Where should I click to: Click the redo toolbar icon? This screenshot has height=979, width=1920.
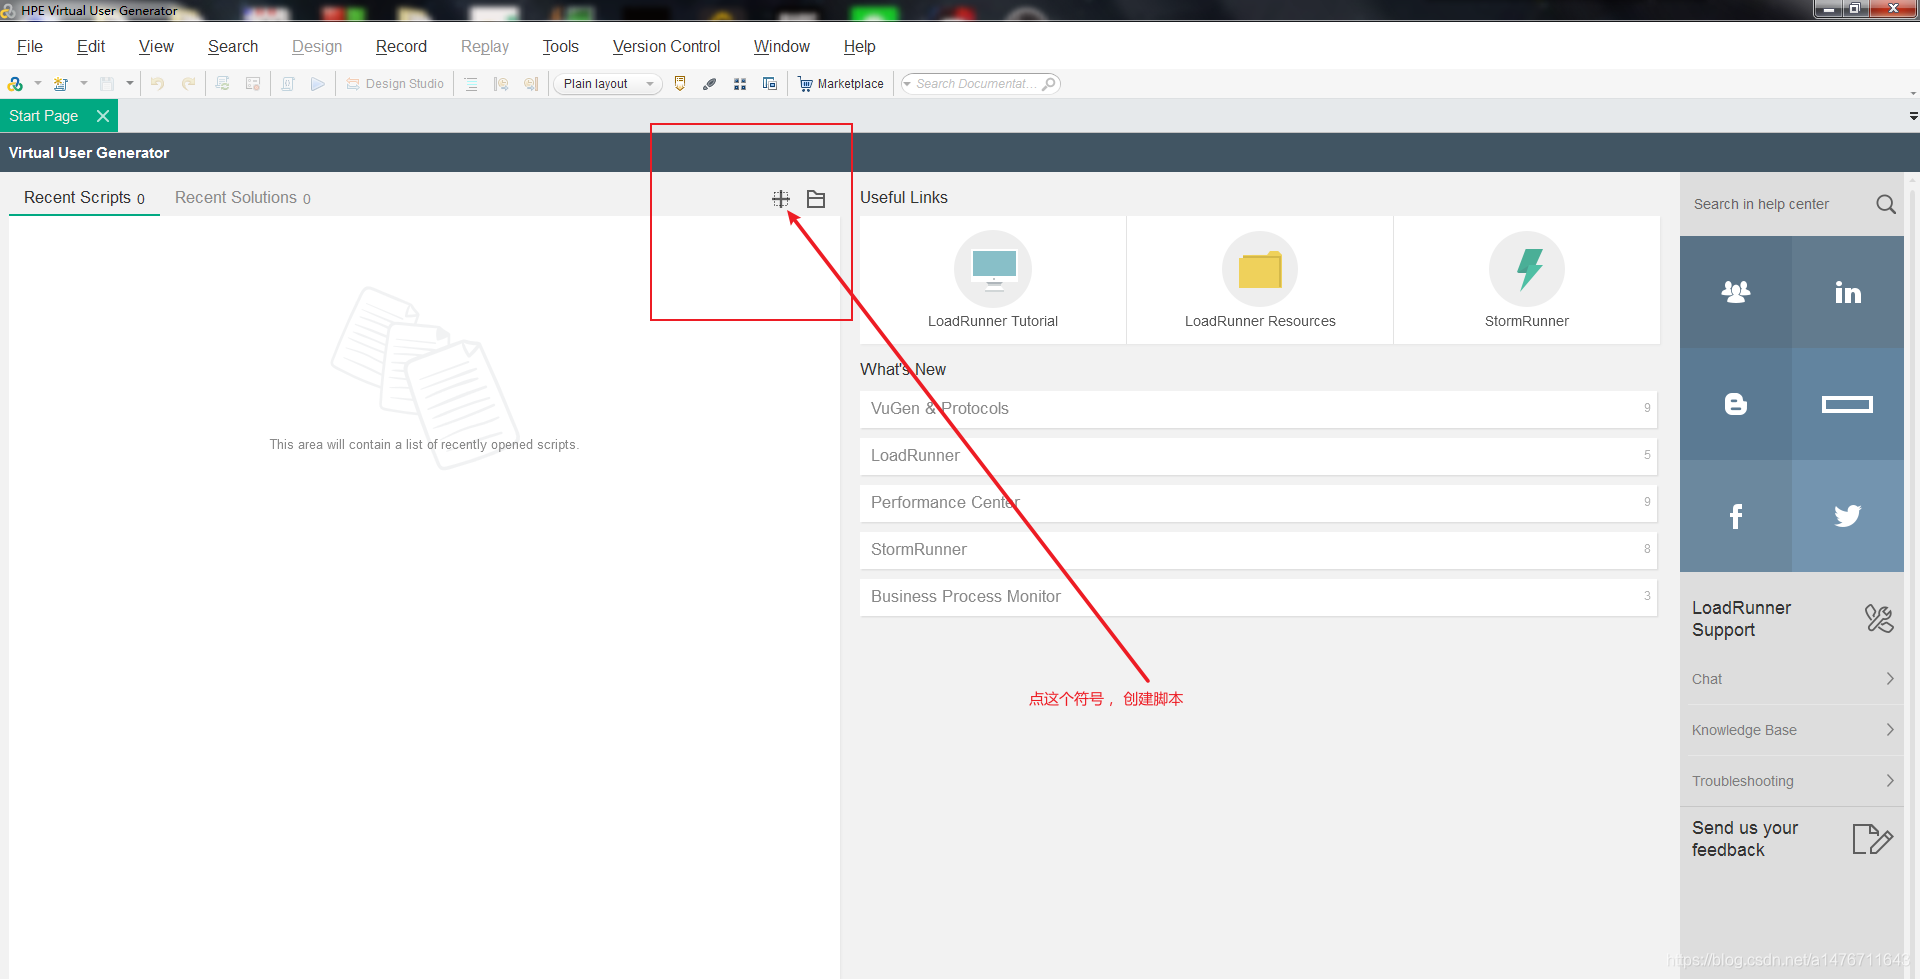click(x=188, y=84)
